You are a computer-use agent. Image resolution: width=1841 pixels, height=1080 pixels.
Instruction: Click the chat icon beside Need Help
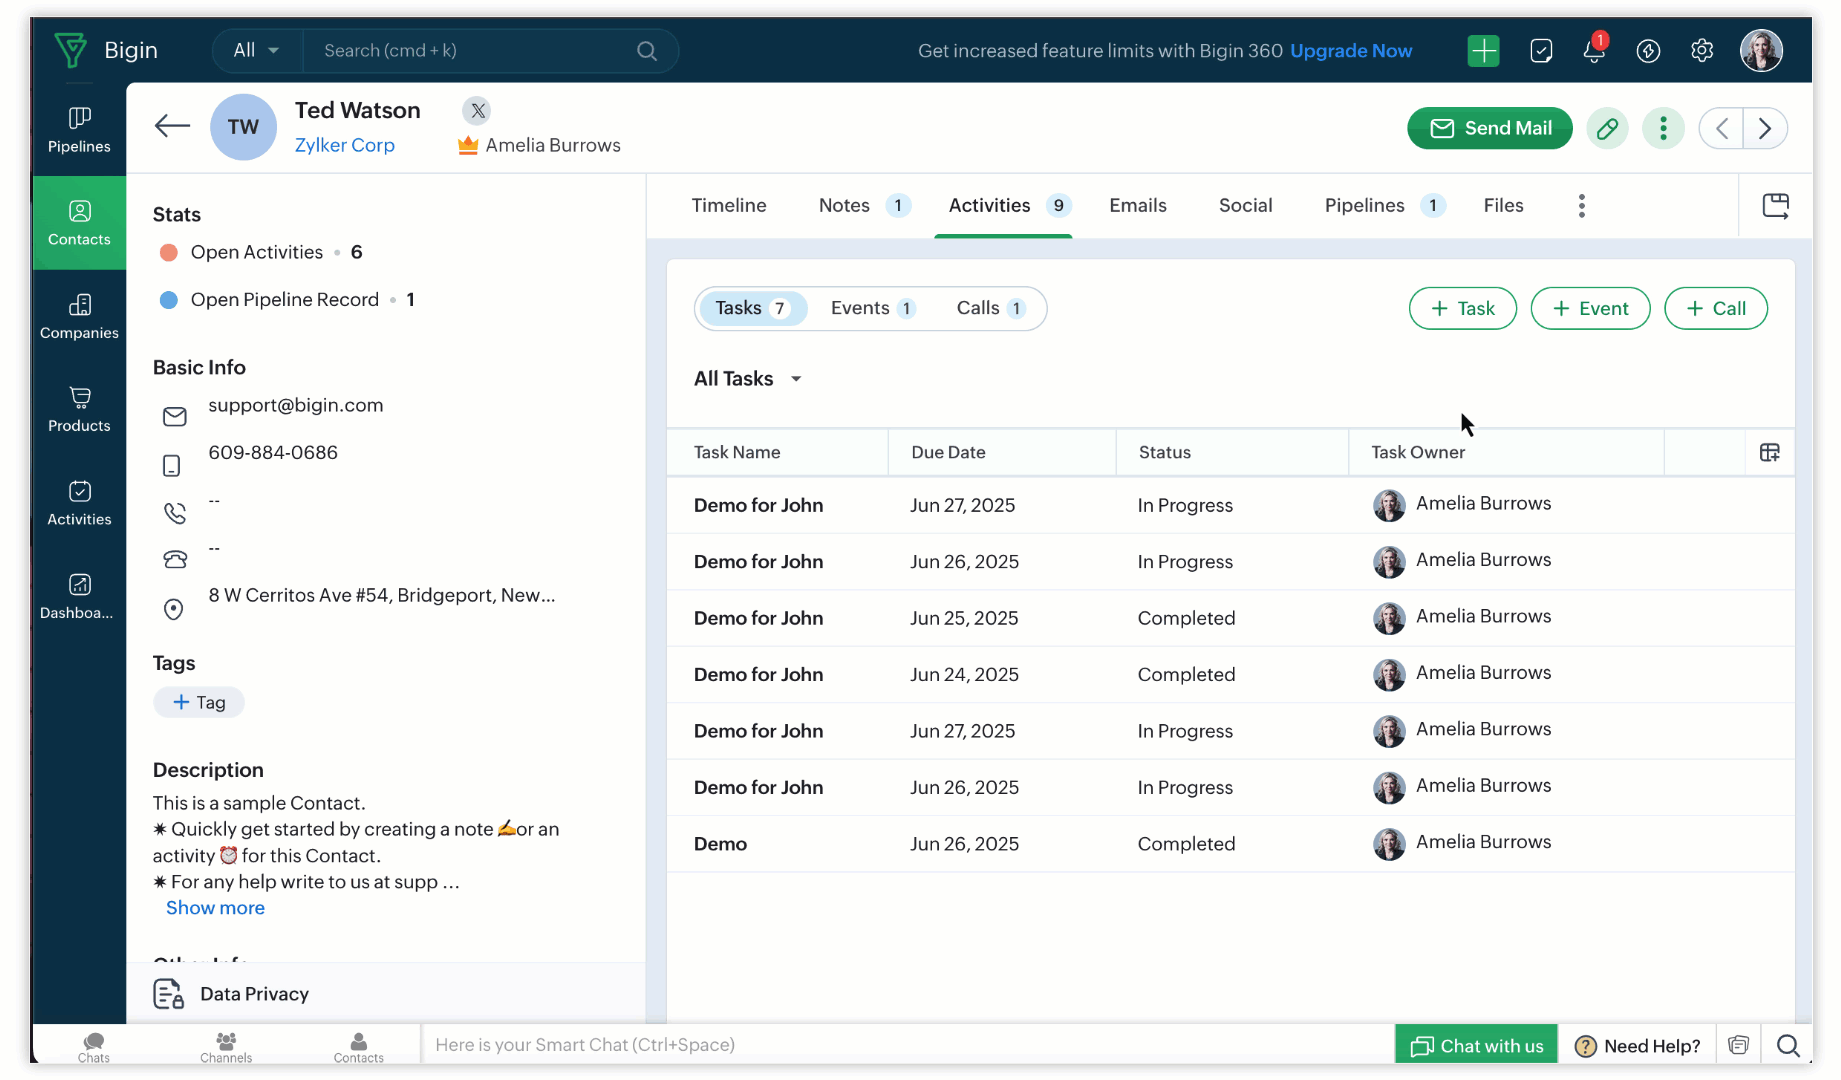(x=1739, y=1045)
